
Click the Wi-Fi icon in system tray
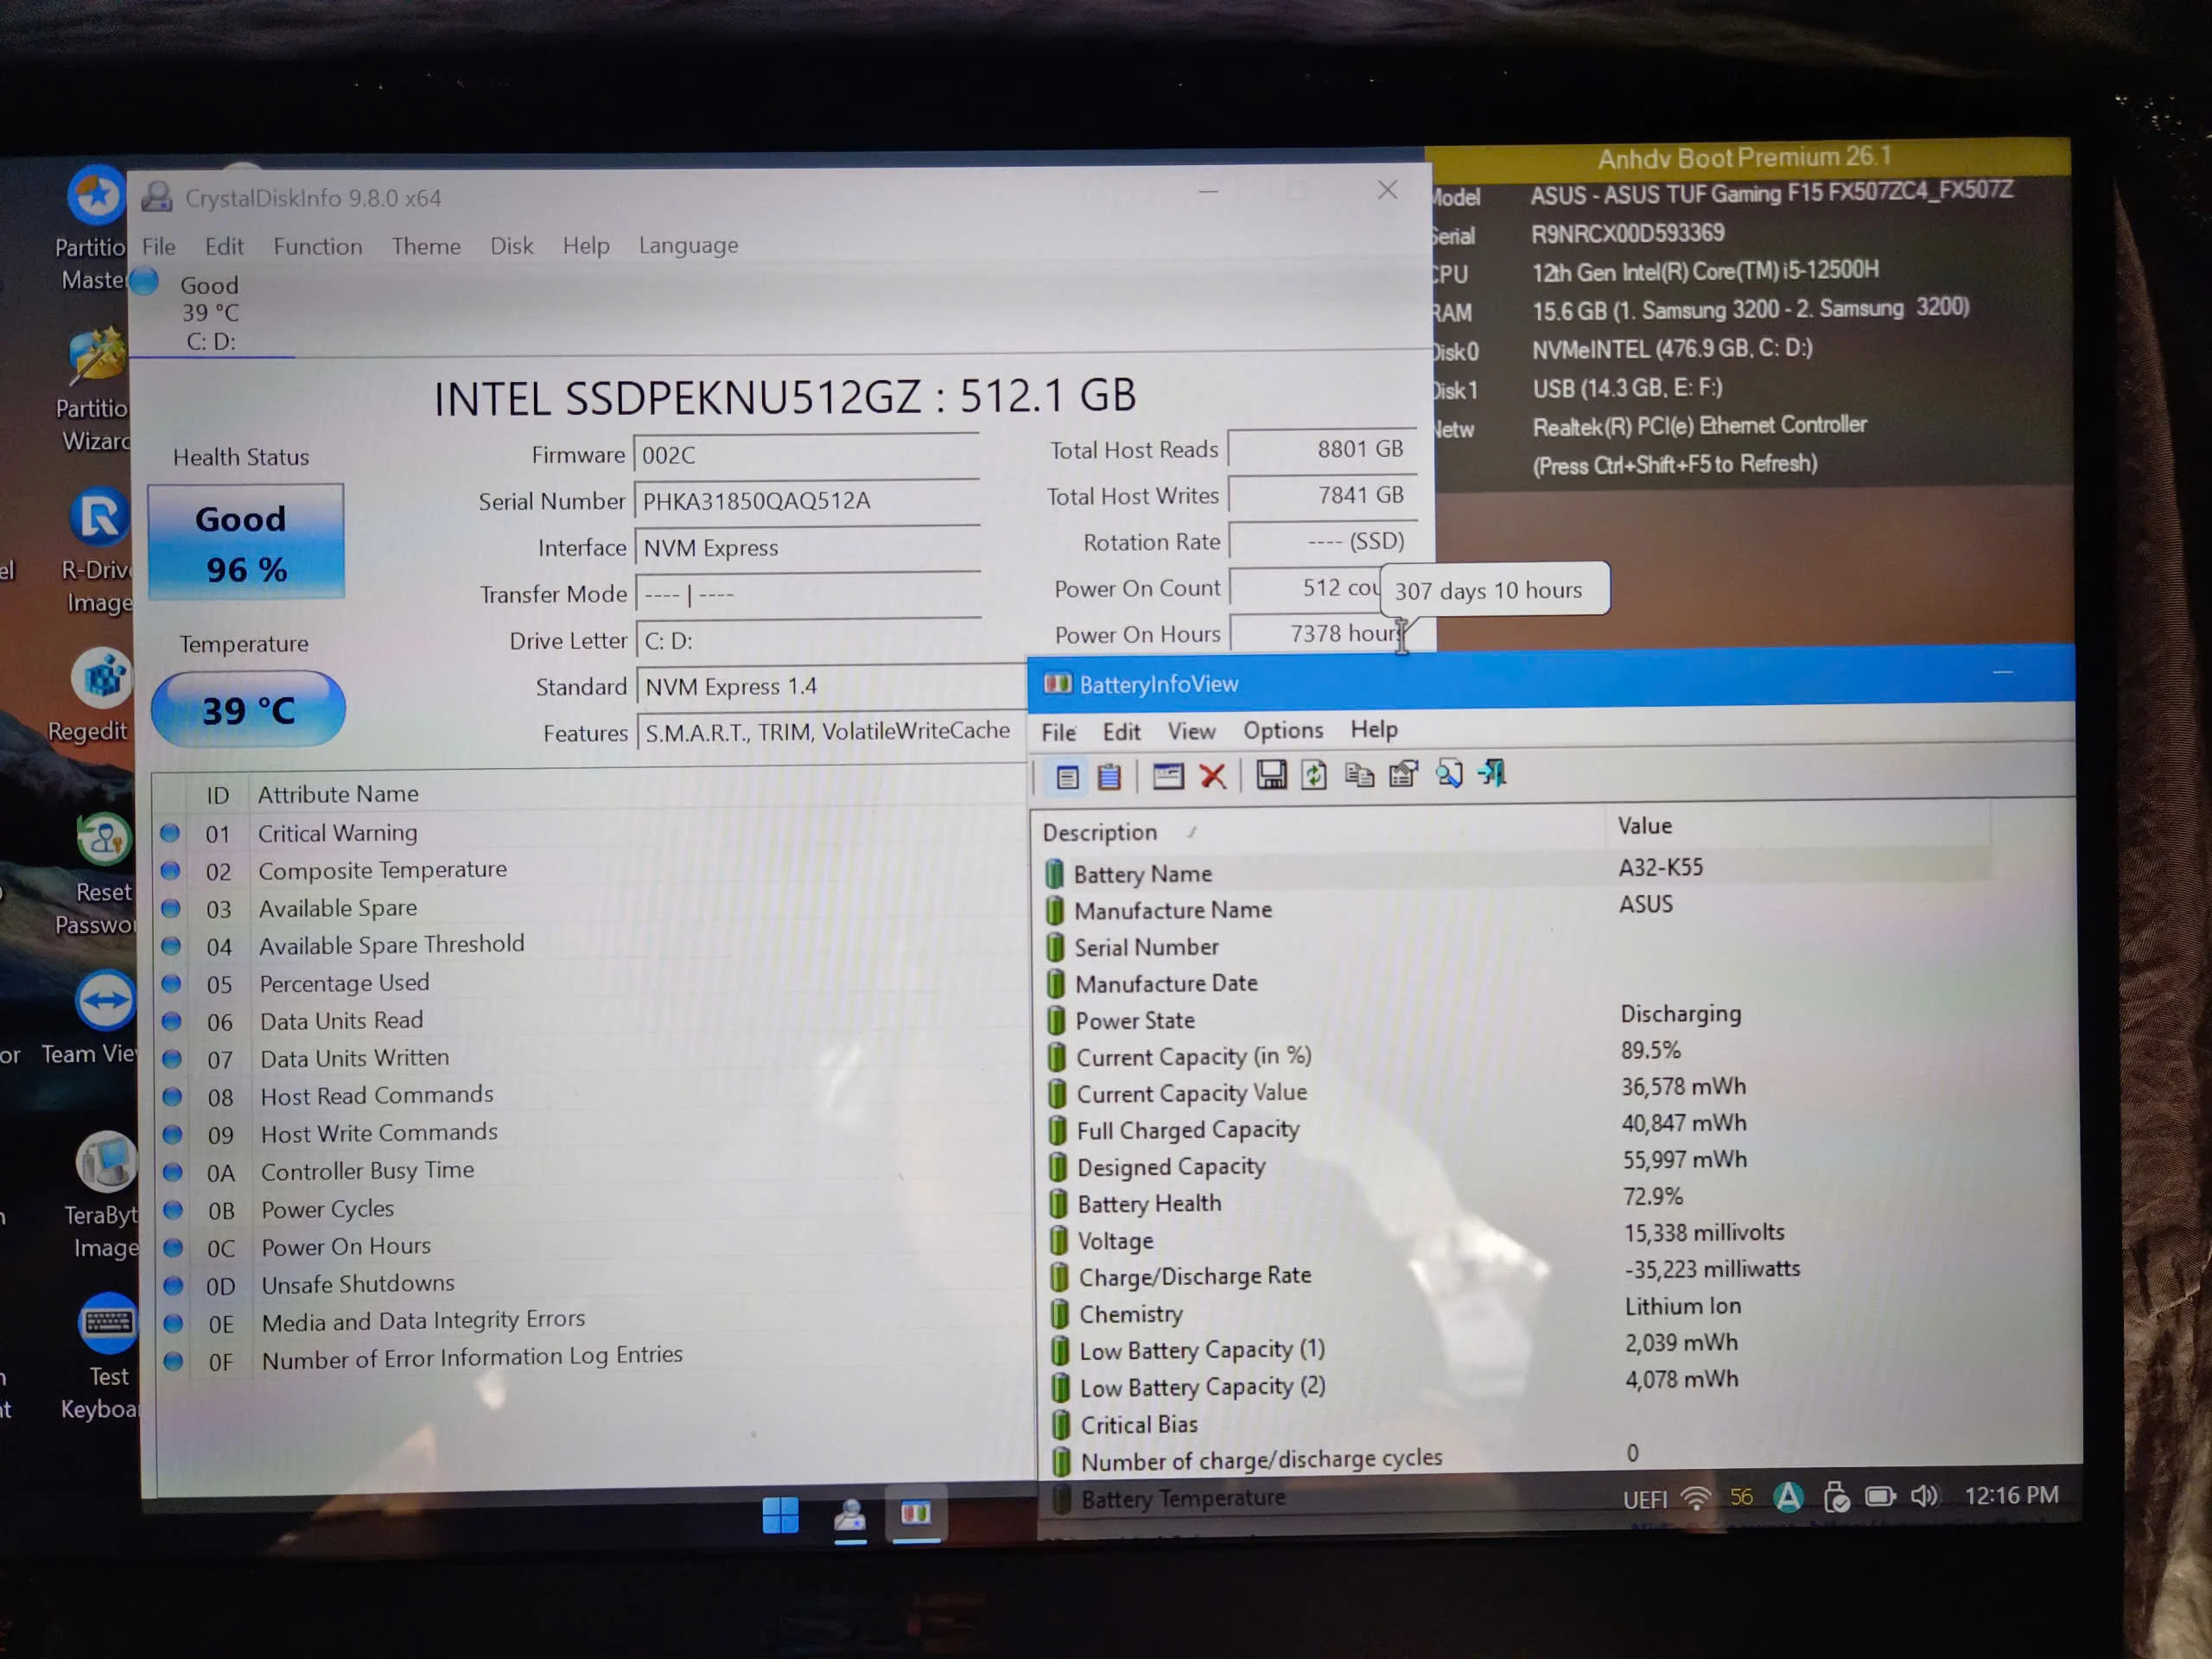(1696, 1499)
